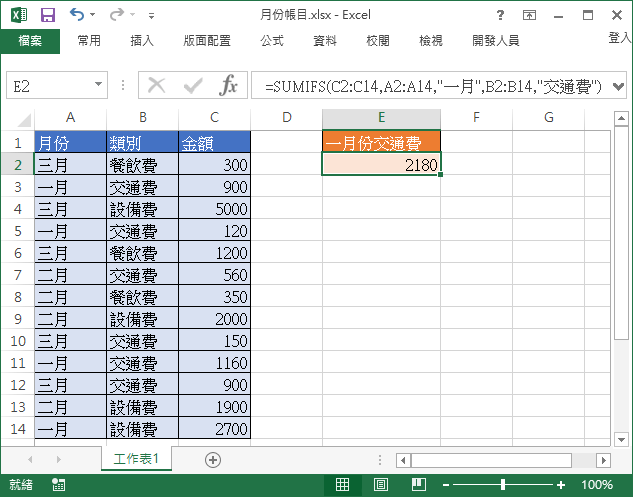Select column C header
The height and width of the screenshot is (497, 633).
214,117
